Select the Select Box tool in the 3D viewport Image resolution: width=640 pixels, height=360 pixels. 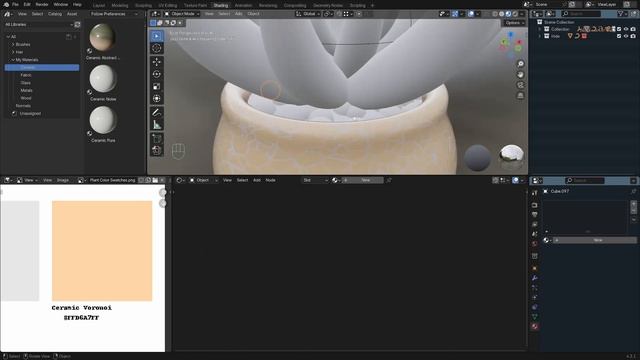pos(157,36)
